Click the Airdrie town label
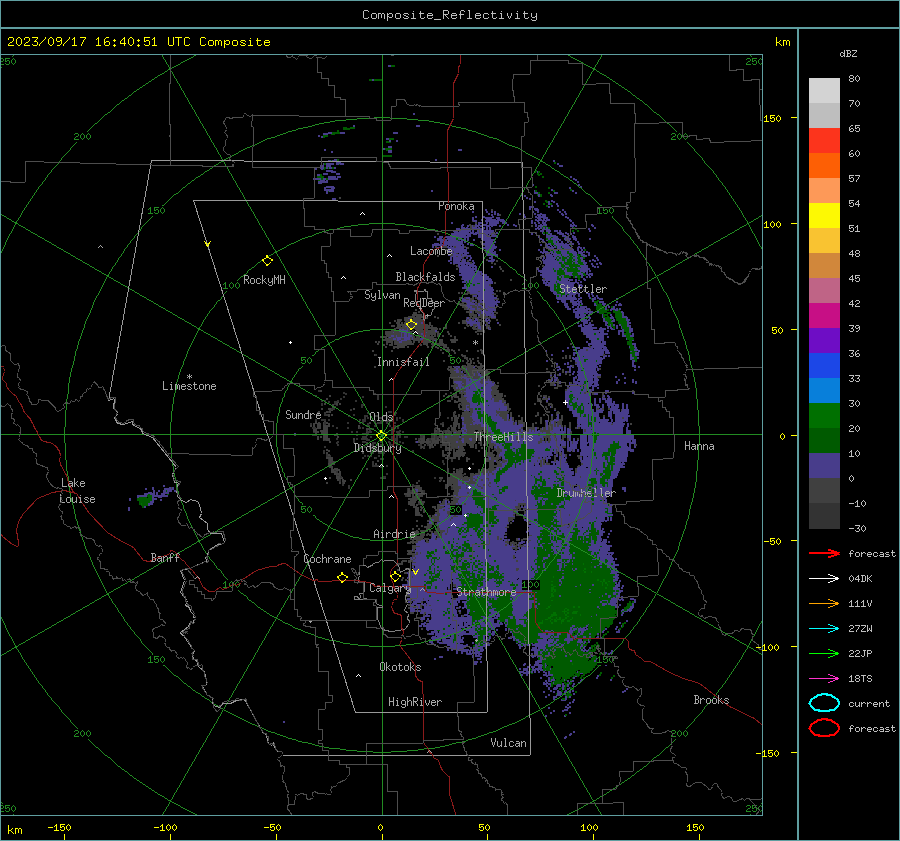This screenshot has width=900, height=841. tap(394, 534)
